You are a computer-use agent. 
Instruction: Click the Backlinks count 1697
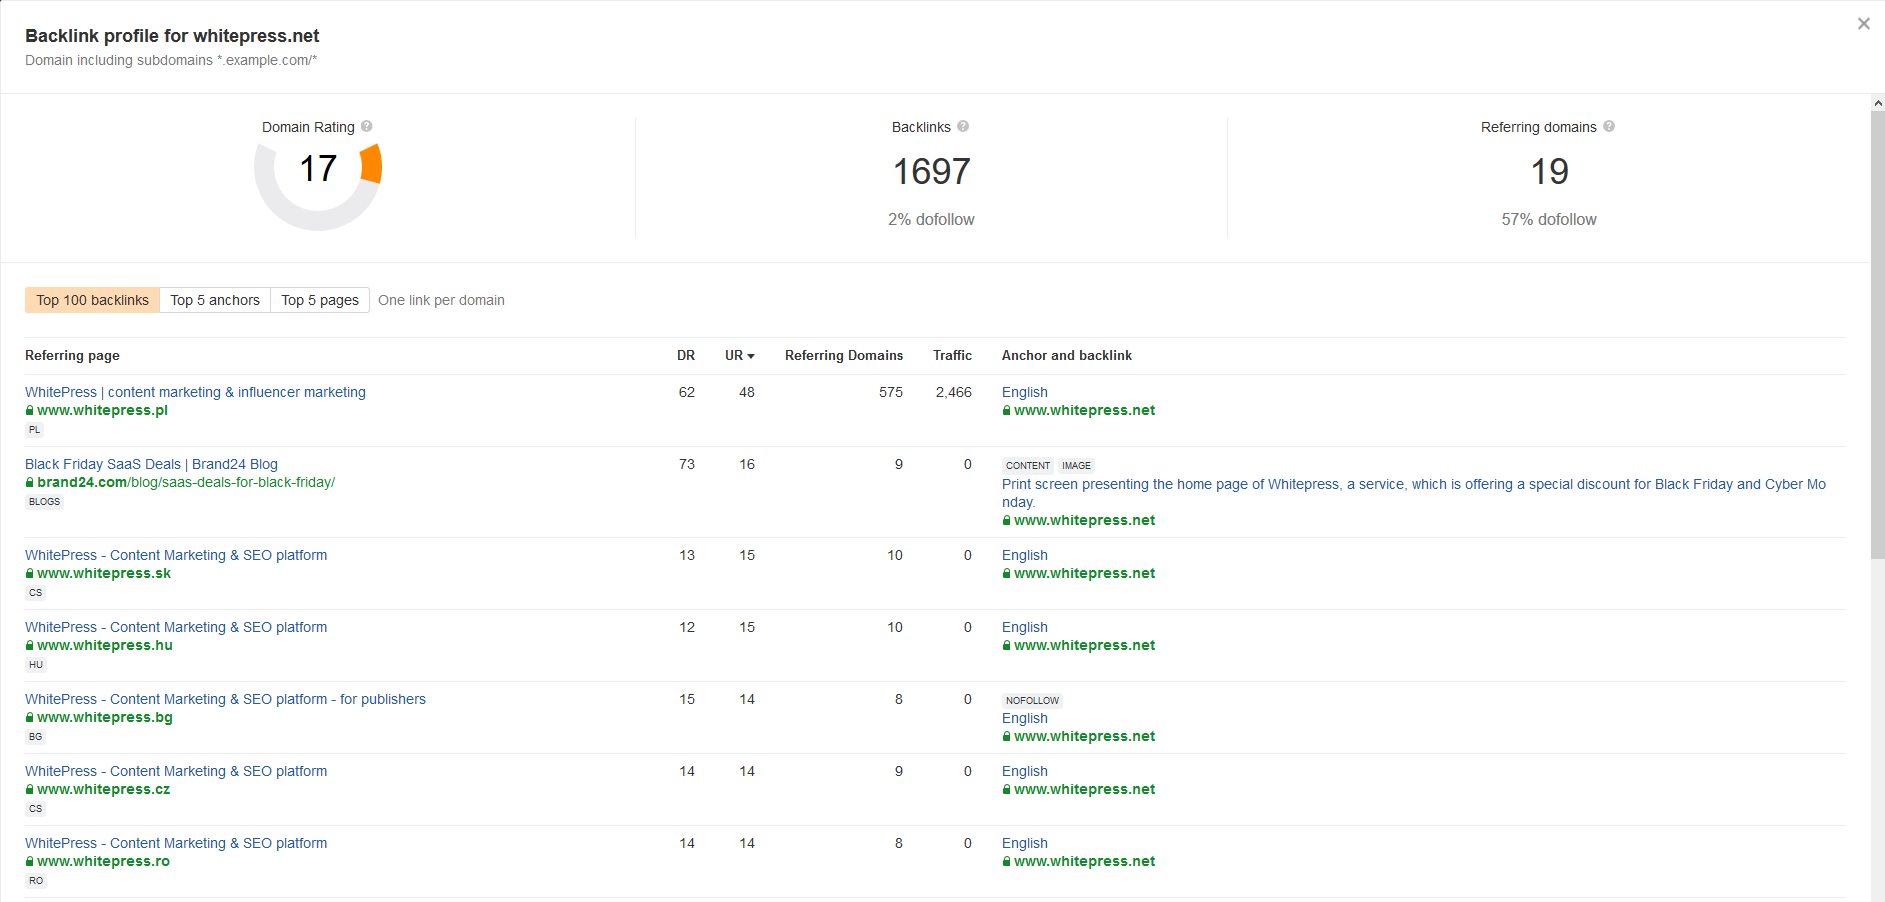(931, 172)
